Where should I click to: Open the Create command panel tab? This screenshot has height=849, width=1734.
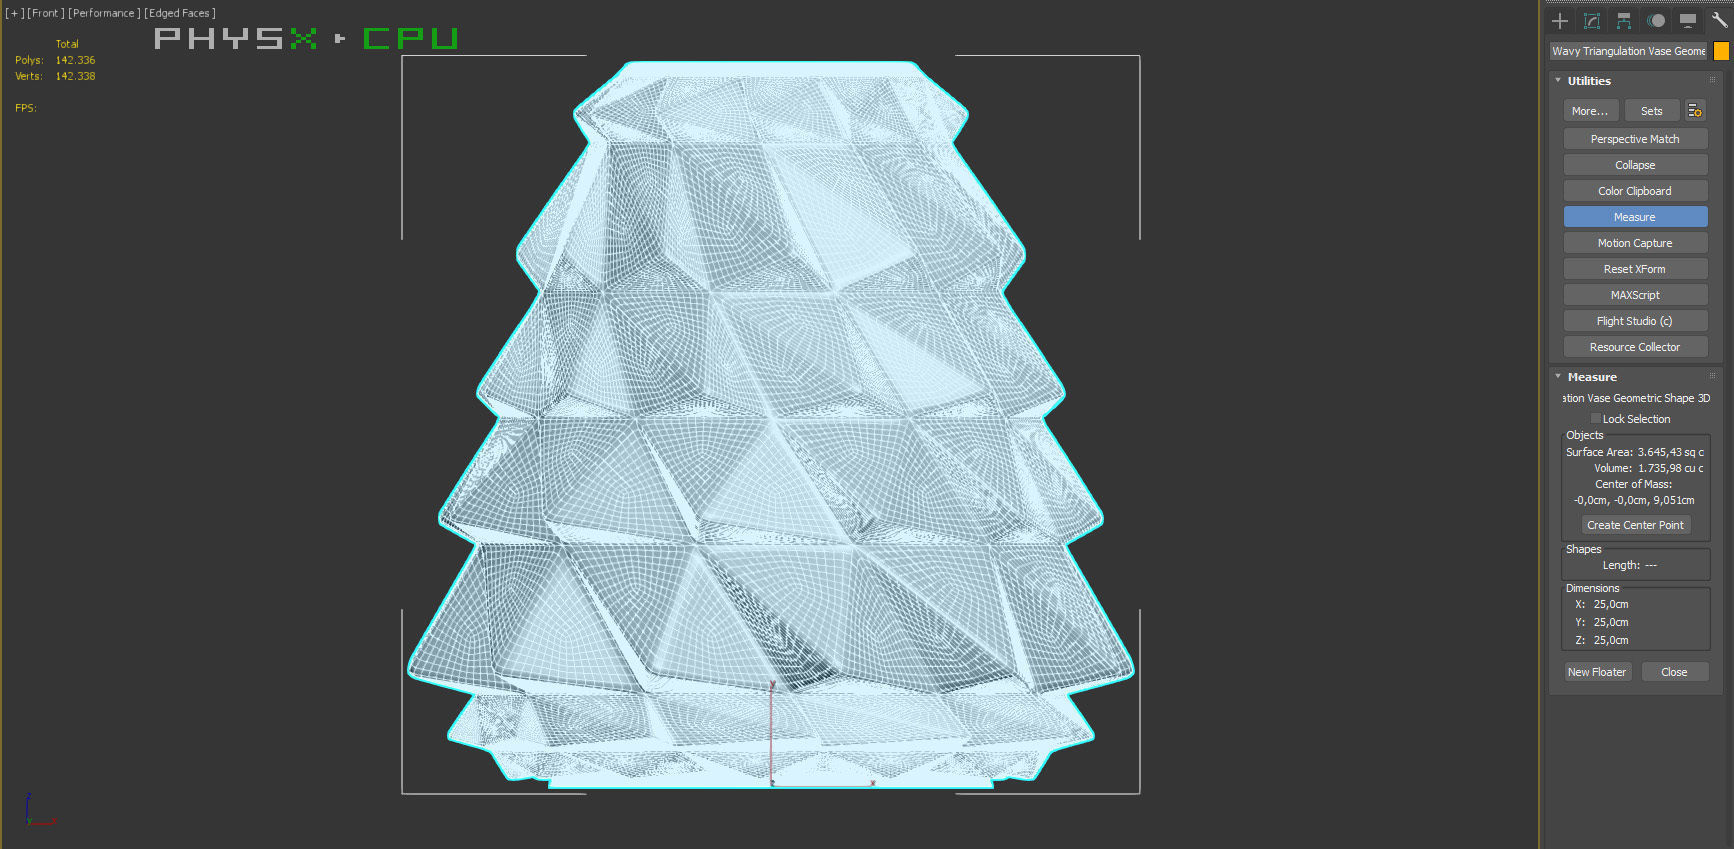click(x=1560, y=21)
